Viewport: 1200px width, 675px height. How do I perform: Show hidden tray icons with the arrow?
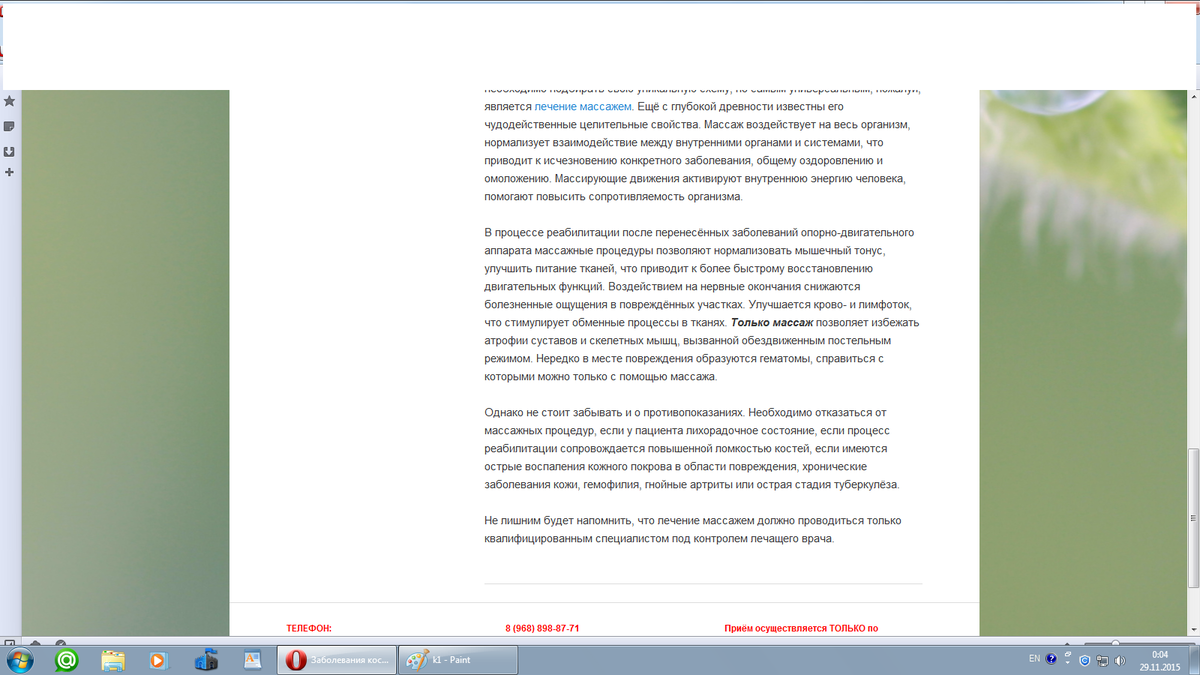click(x=1067, y=660)
